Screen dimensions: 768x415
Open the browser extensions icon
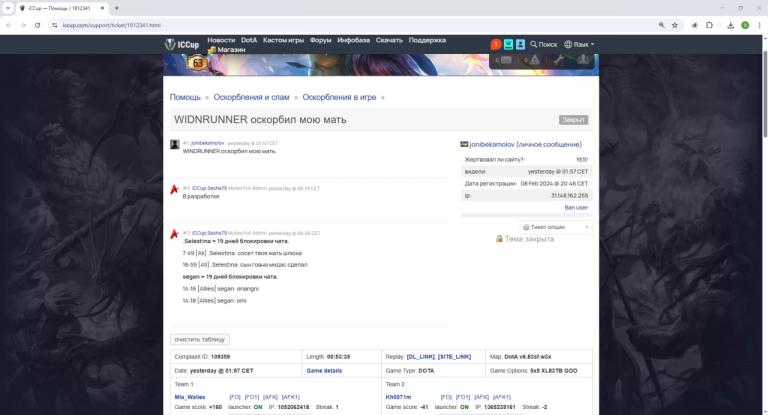[x=709, y=25]
